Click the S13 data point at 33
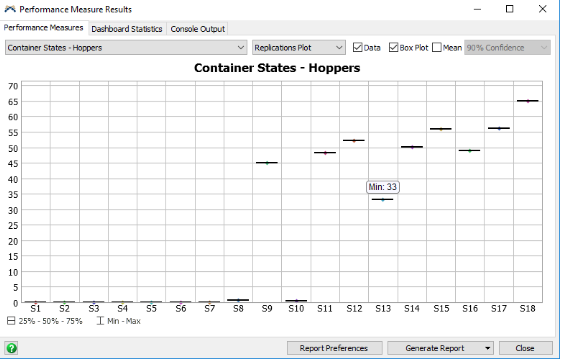 click(x=383, y=200)
